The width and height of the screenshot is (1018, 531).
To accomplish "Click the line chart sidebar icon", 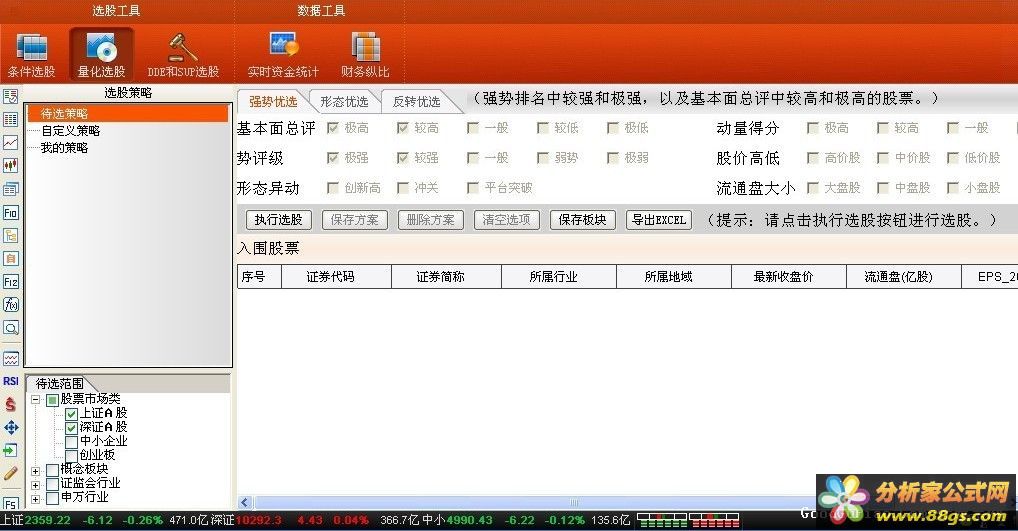I will [10, 142].
